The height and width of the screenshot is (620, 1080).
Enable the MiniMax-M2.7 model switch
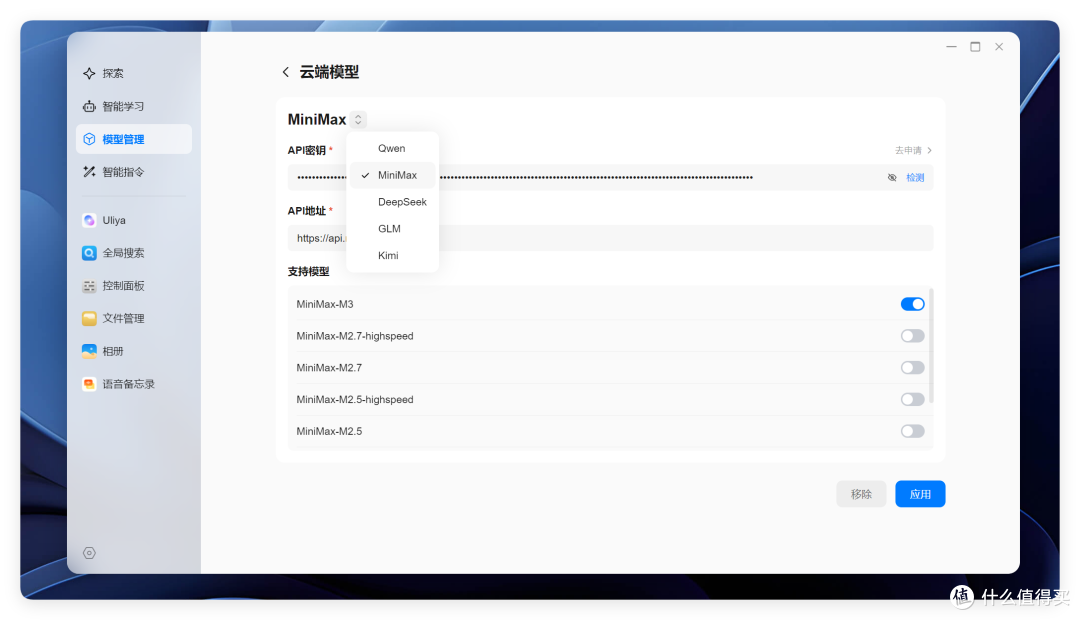click(x=913, y=368)
